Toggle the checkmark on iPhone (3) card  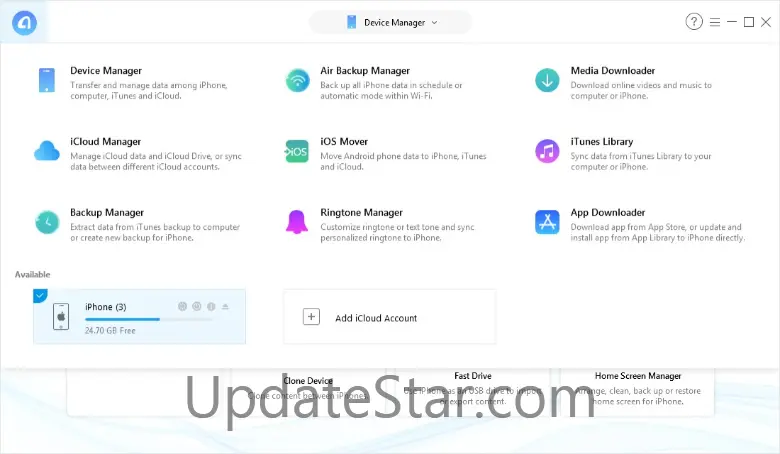pyautogui.click(x=40, y=295)
